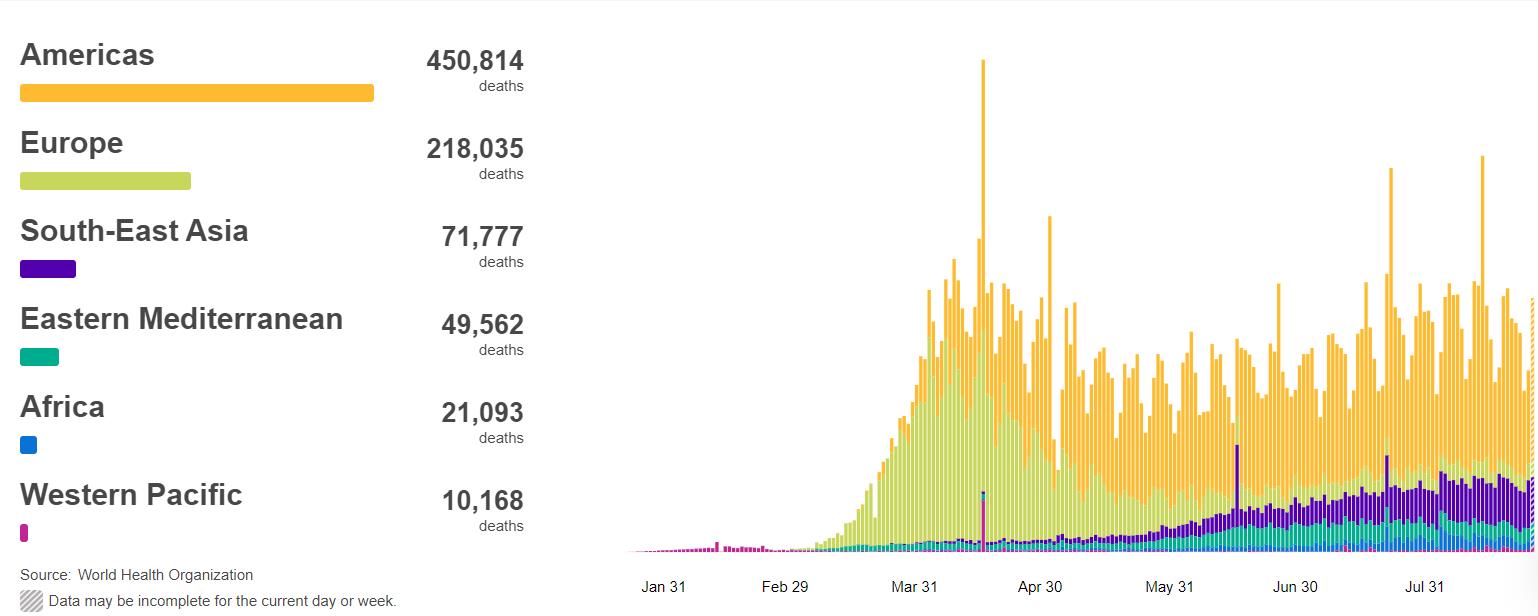Viewport: 1538px width, 616px height.
Task: Click the orange Americas bar swatch
Action: coord(197,93)
